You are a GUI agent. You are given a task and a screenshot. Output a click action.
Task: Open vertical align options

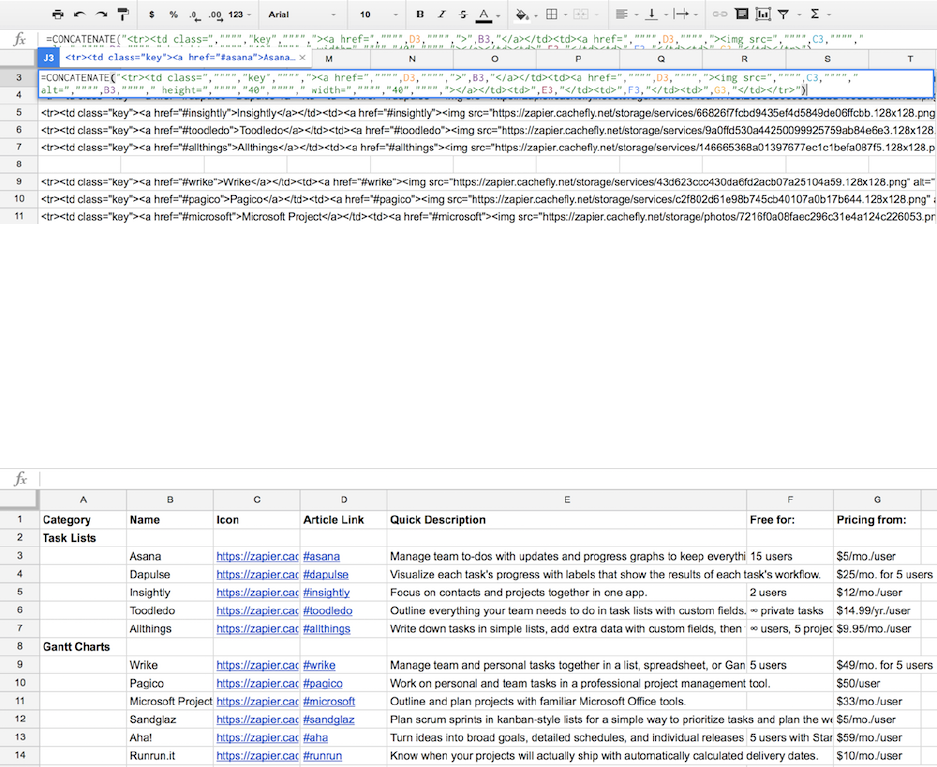(656, 14)
